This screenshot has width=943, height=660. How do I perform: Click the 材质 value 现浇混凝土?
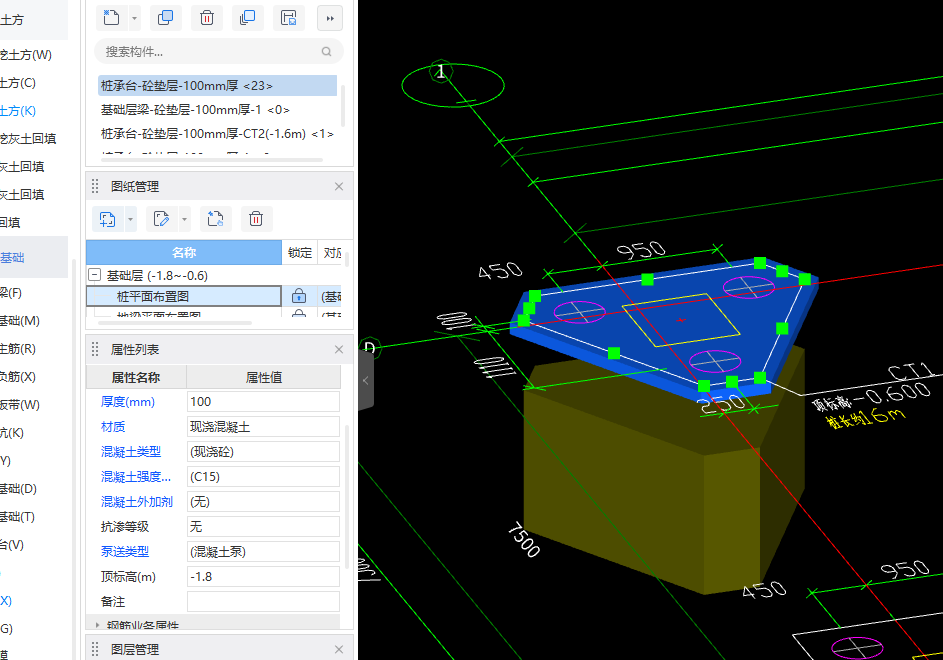tap(263, 427)
